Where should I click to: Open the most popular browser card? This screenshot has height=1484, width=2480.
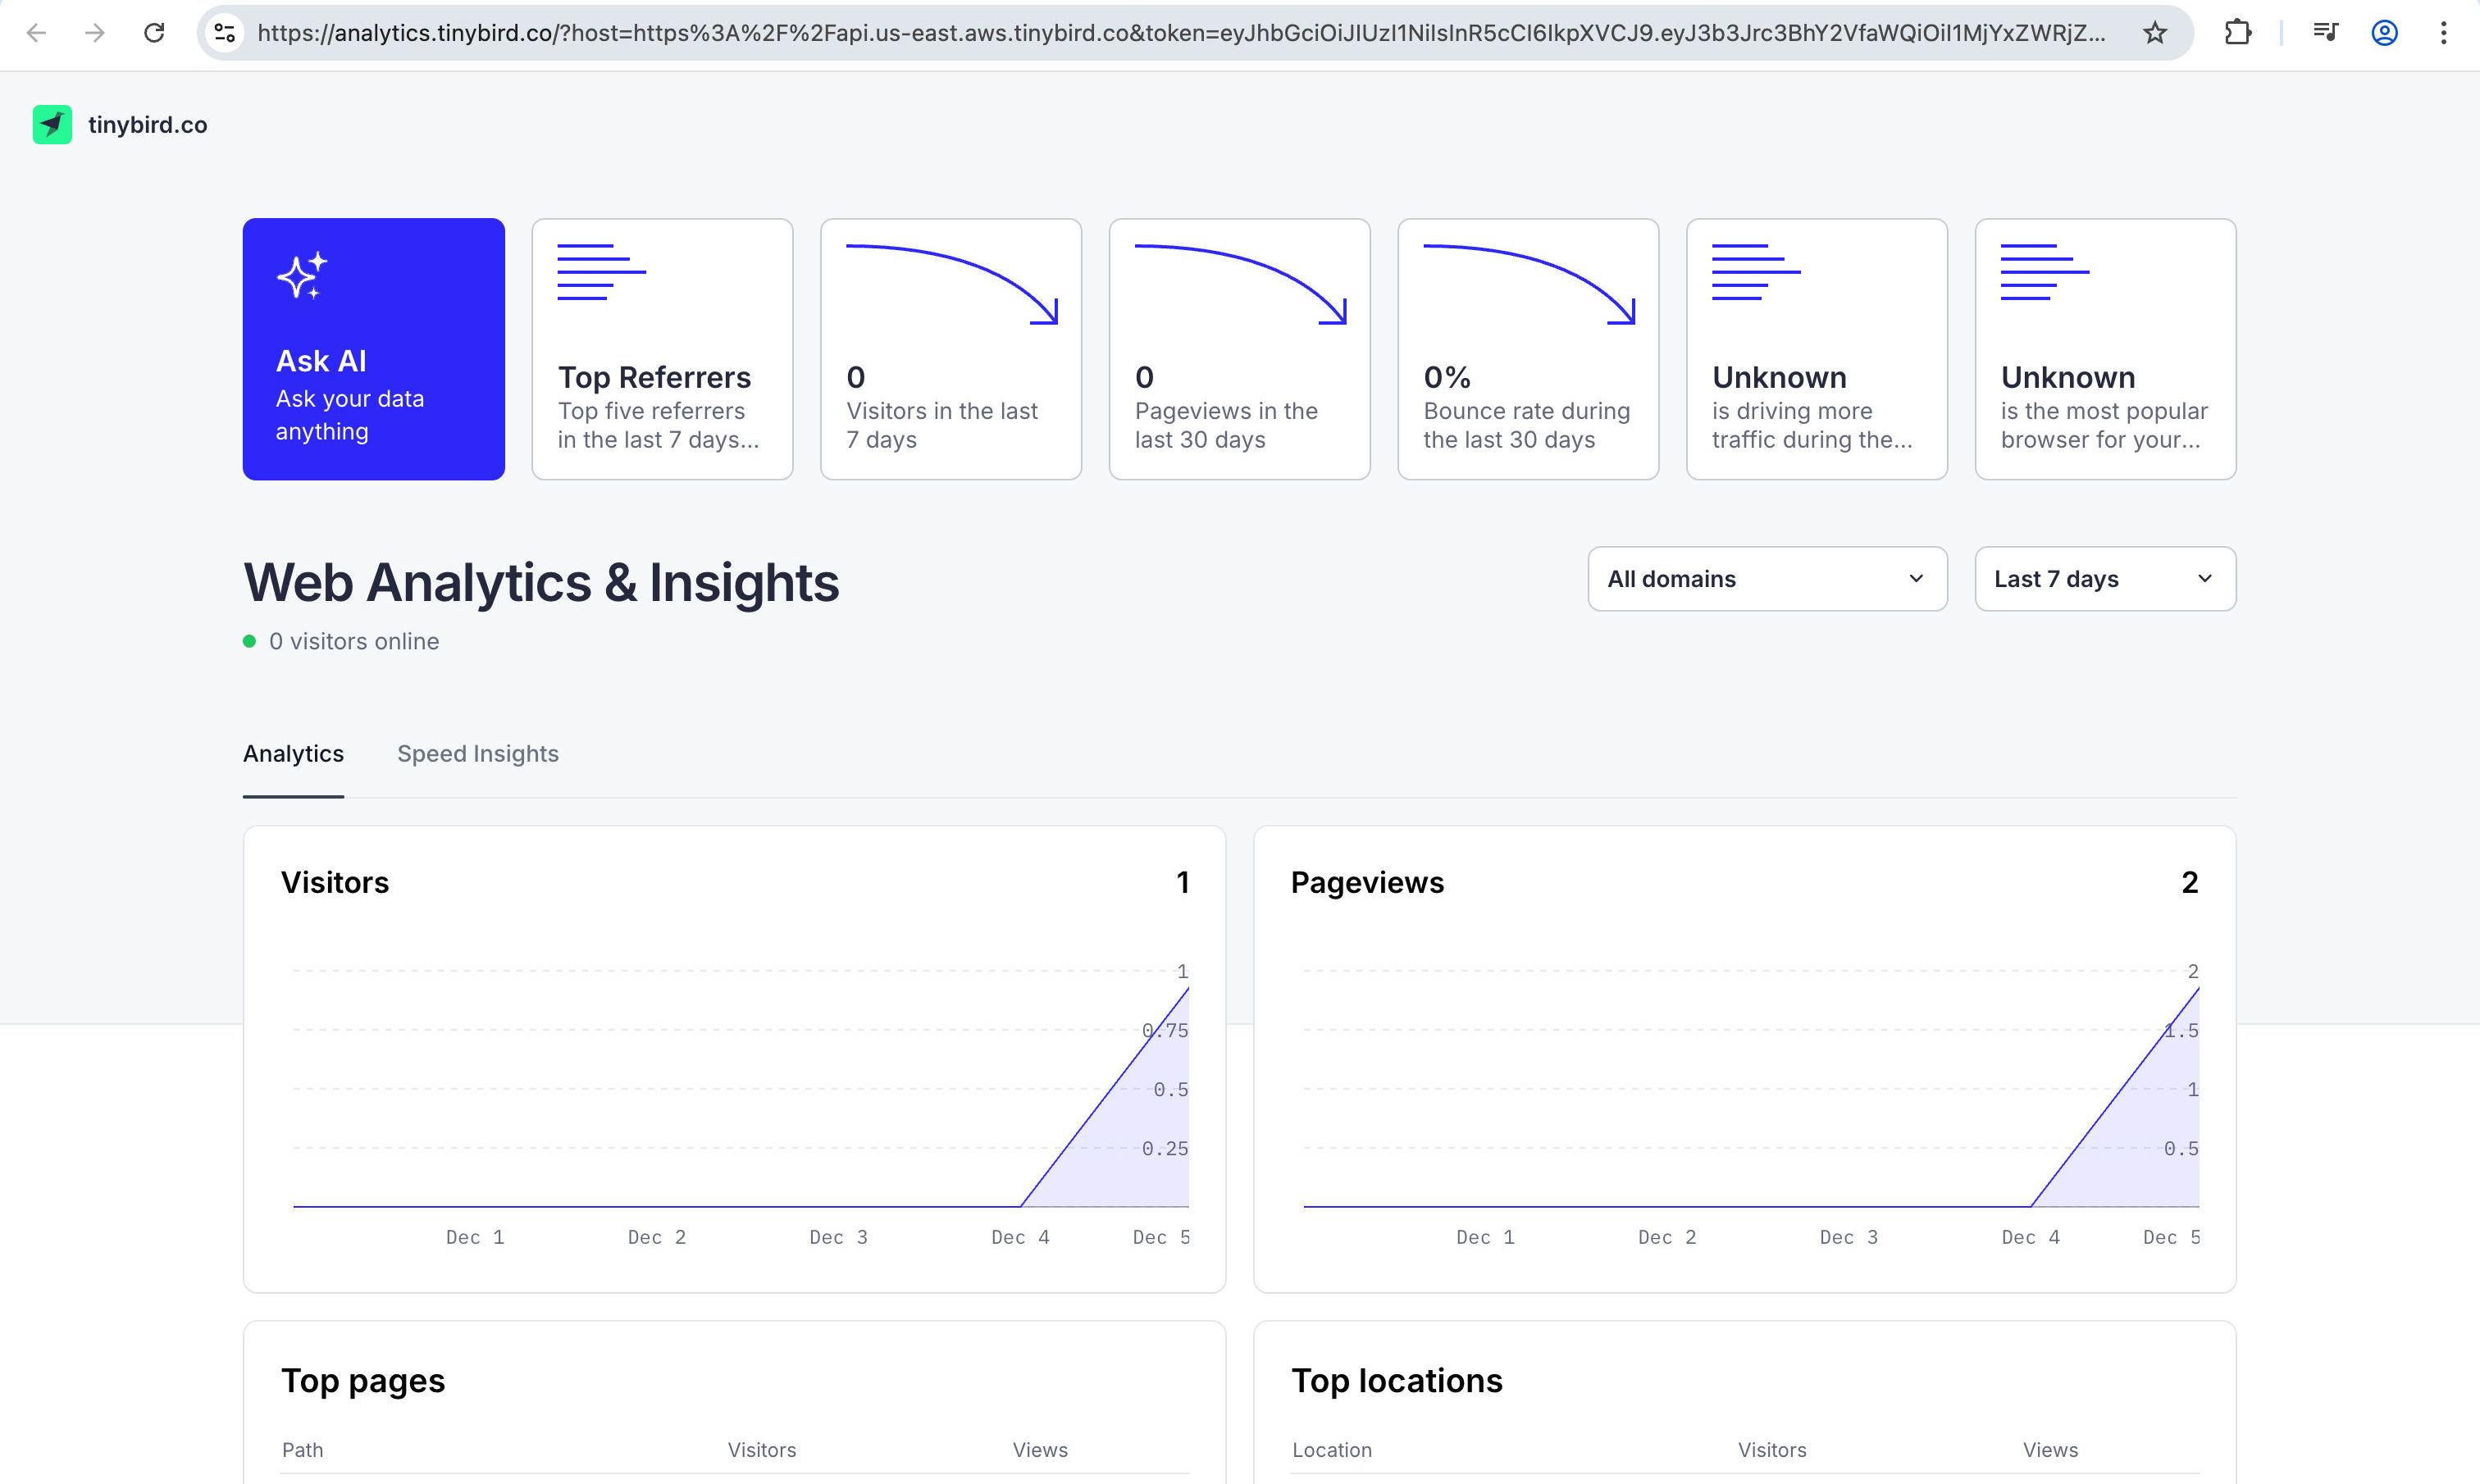pyautogui.click(x=2104, y=349)
